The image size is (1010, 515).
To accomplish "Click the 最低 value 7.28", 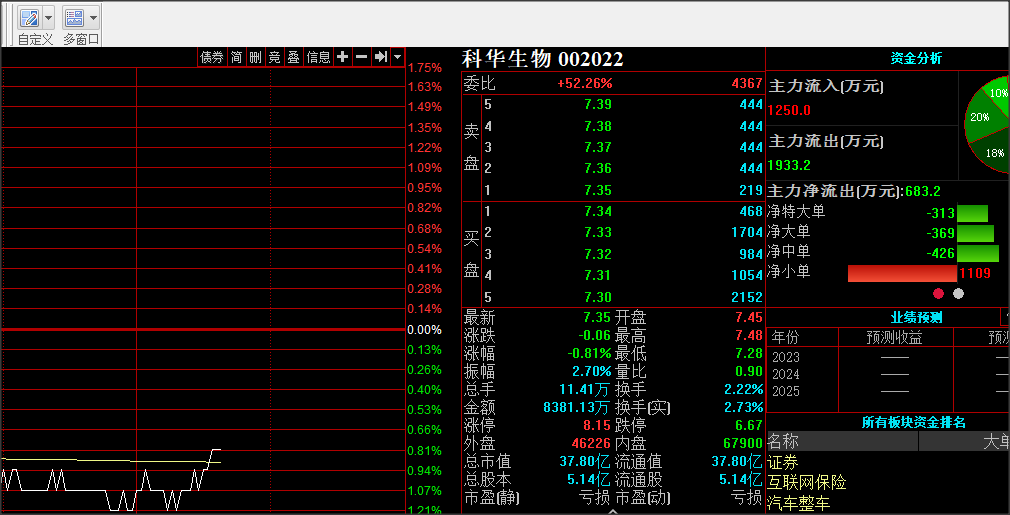I will [749, 353].
